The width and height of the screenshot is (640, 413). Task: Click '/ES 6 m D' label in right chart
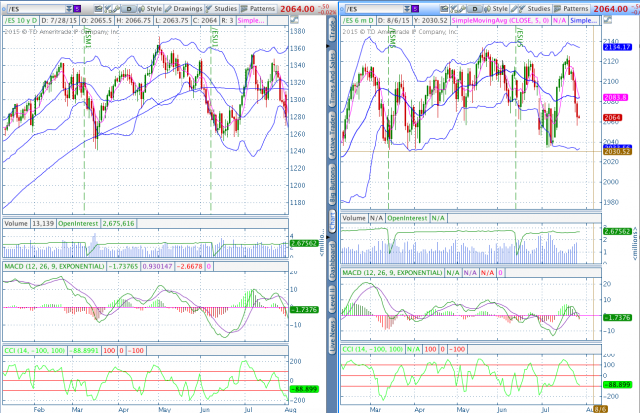pos(358,20)
